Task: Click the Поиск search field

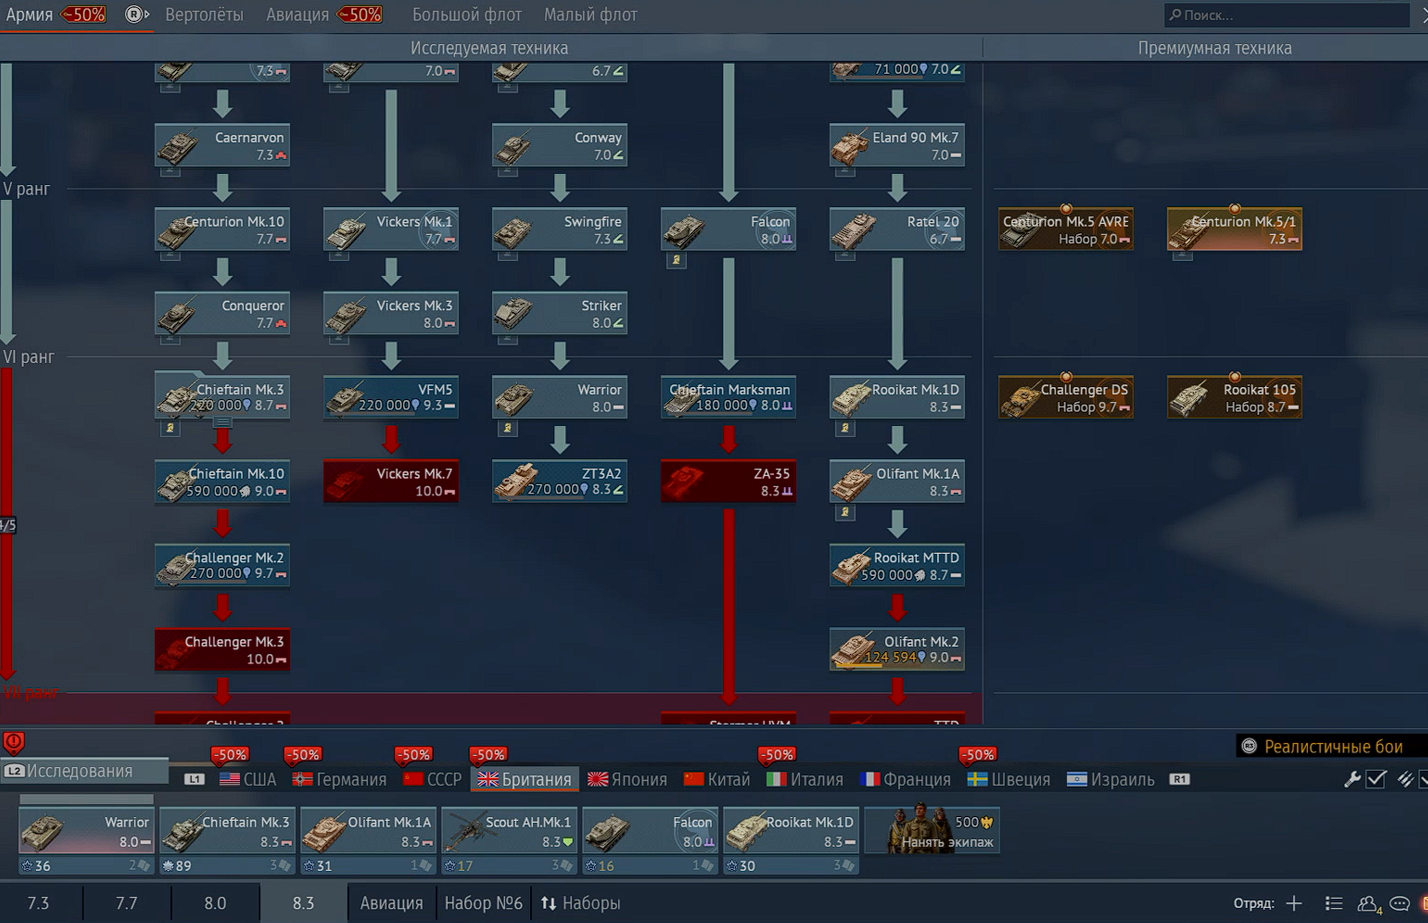Action: (1286, 15)
